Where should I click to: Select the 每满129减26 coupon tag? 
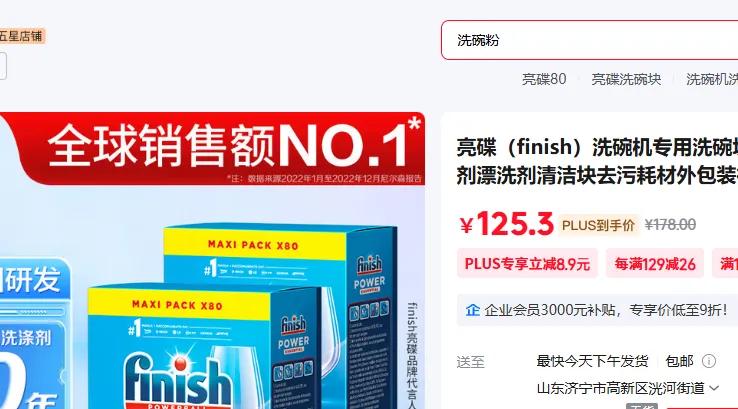coord(655,264)
